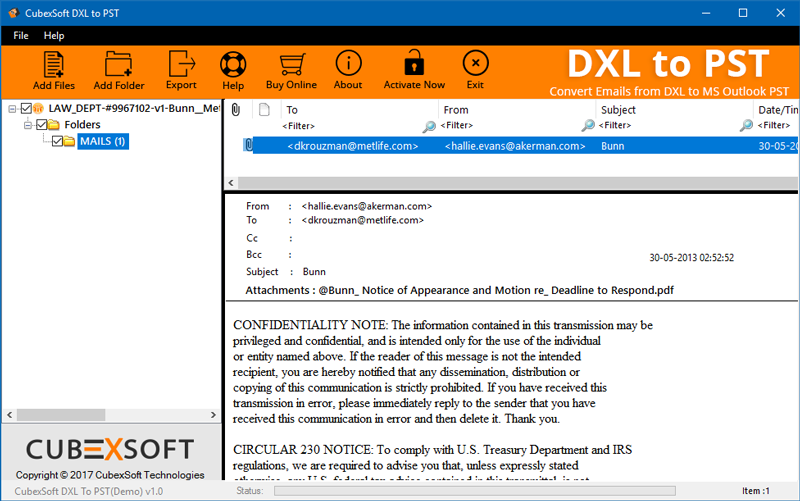This screenshot has height=501, width=800.
Task: Click the folder tree scroll-right arrow
Action: (x=213, y=415)
